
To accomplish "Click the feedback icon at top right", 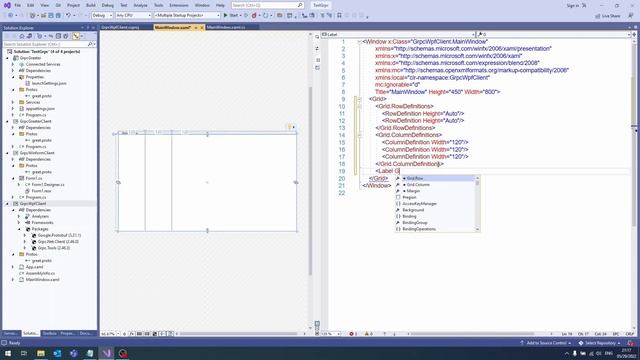I will (631, 16).
